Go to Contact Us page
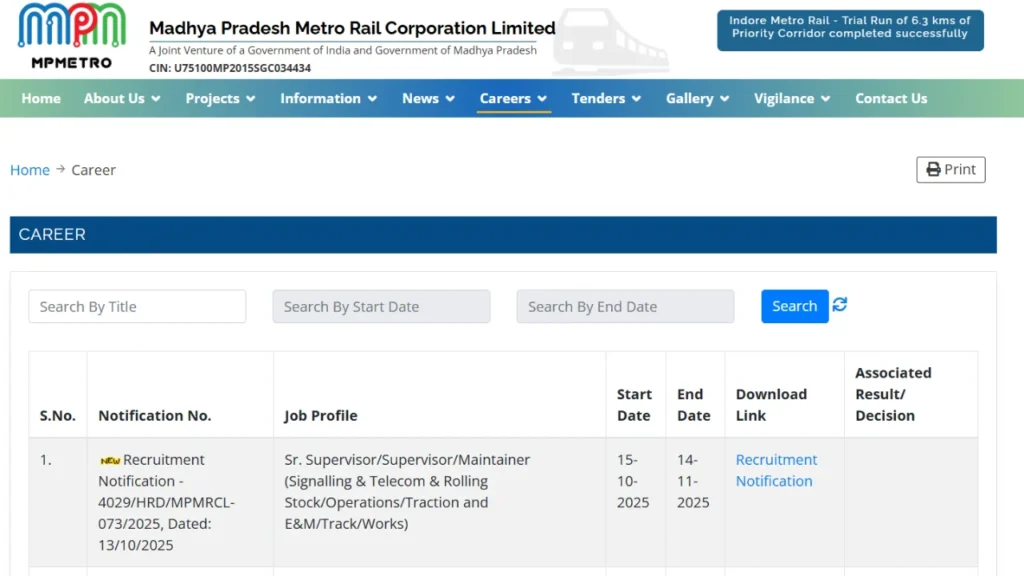1024x576 pixels. 891,98
